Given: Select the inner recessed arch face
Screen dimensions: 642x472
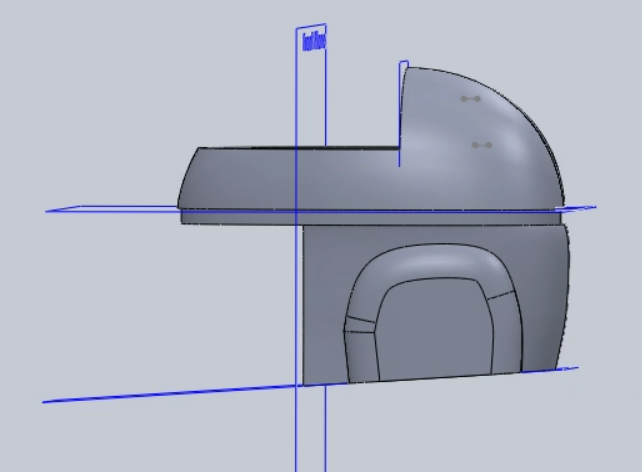Looking at the screenshot, I should coord(434,332).
